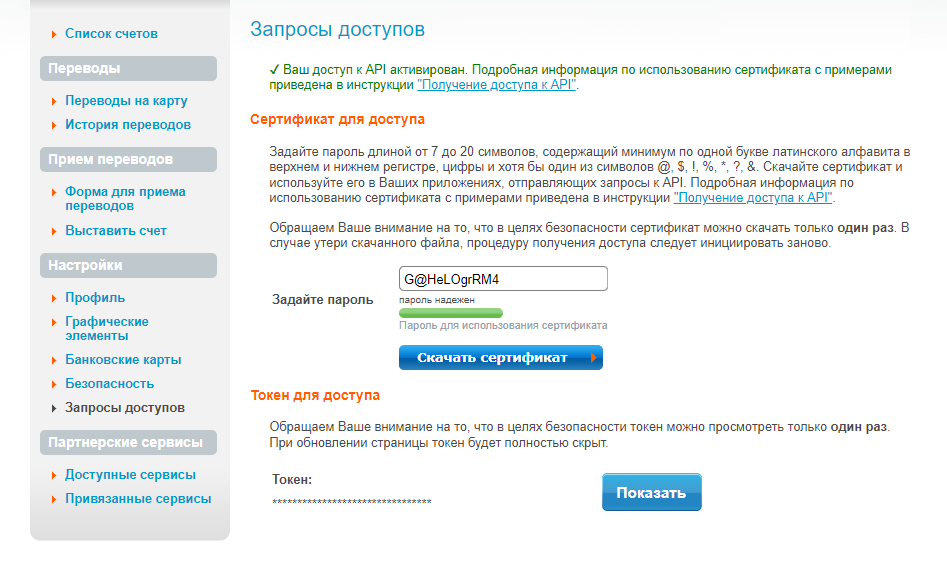Open Доступные сервисы page

[130, 475]
